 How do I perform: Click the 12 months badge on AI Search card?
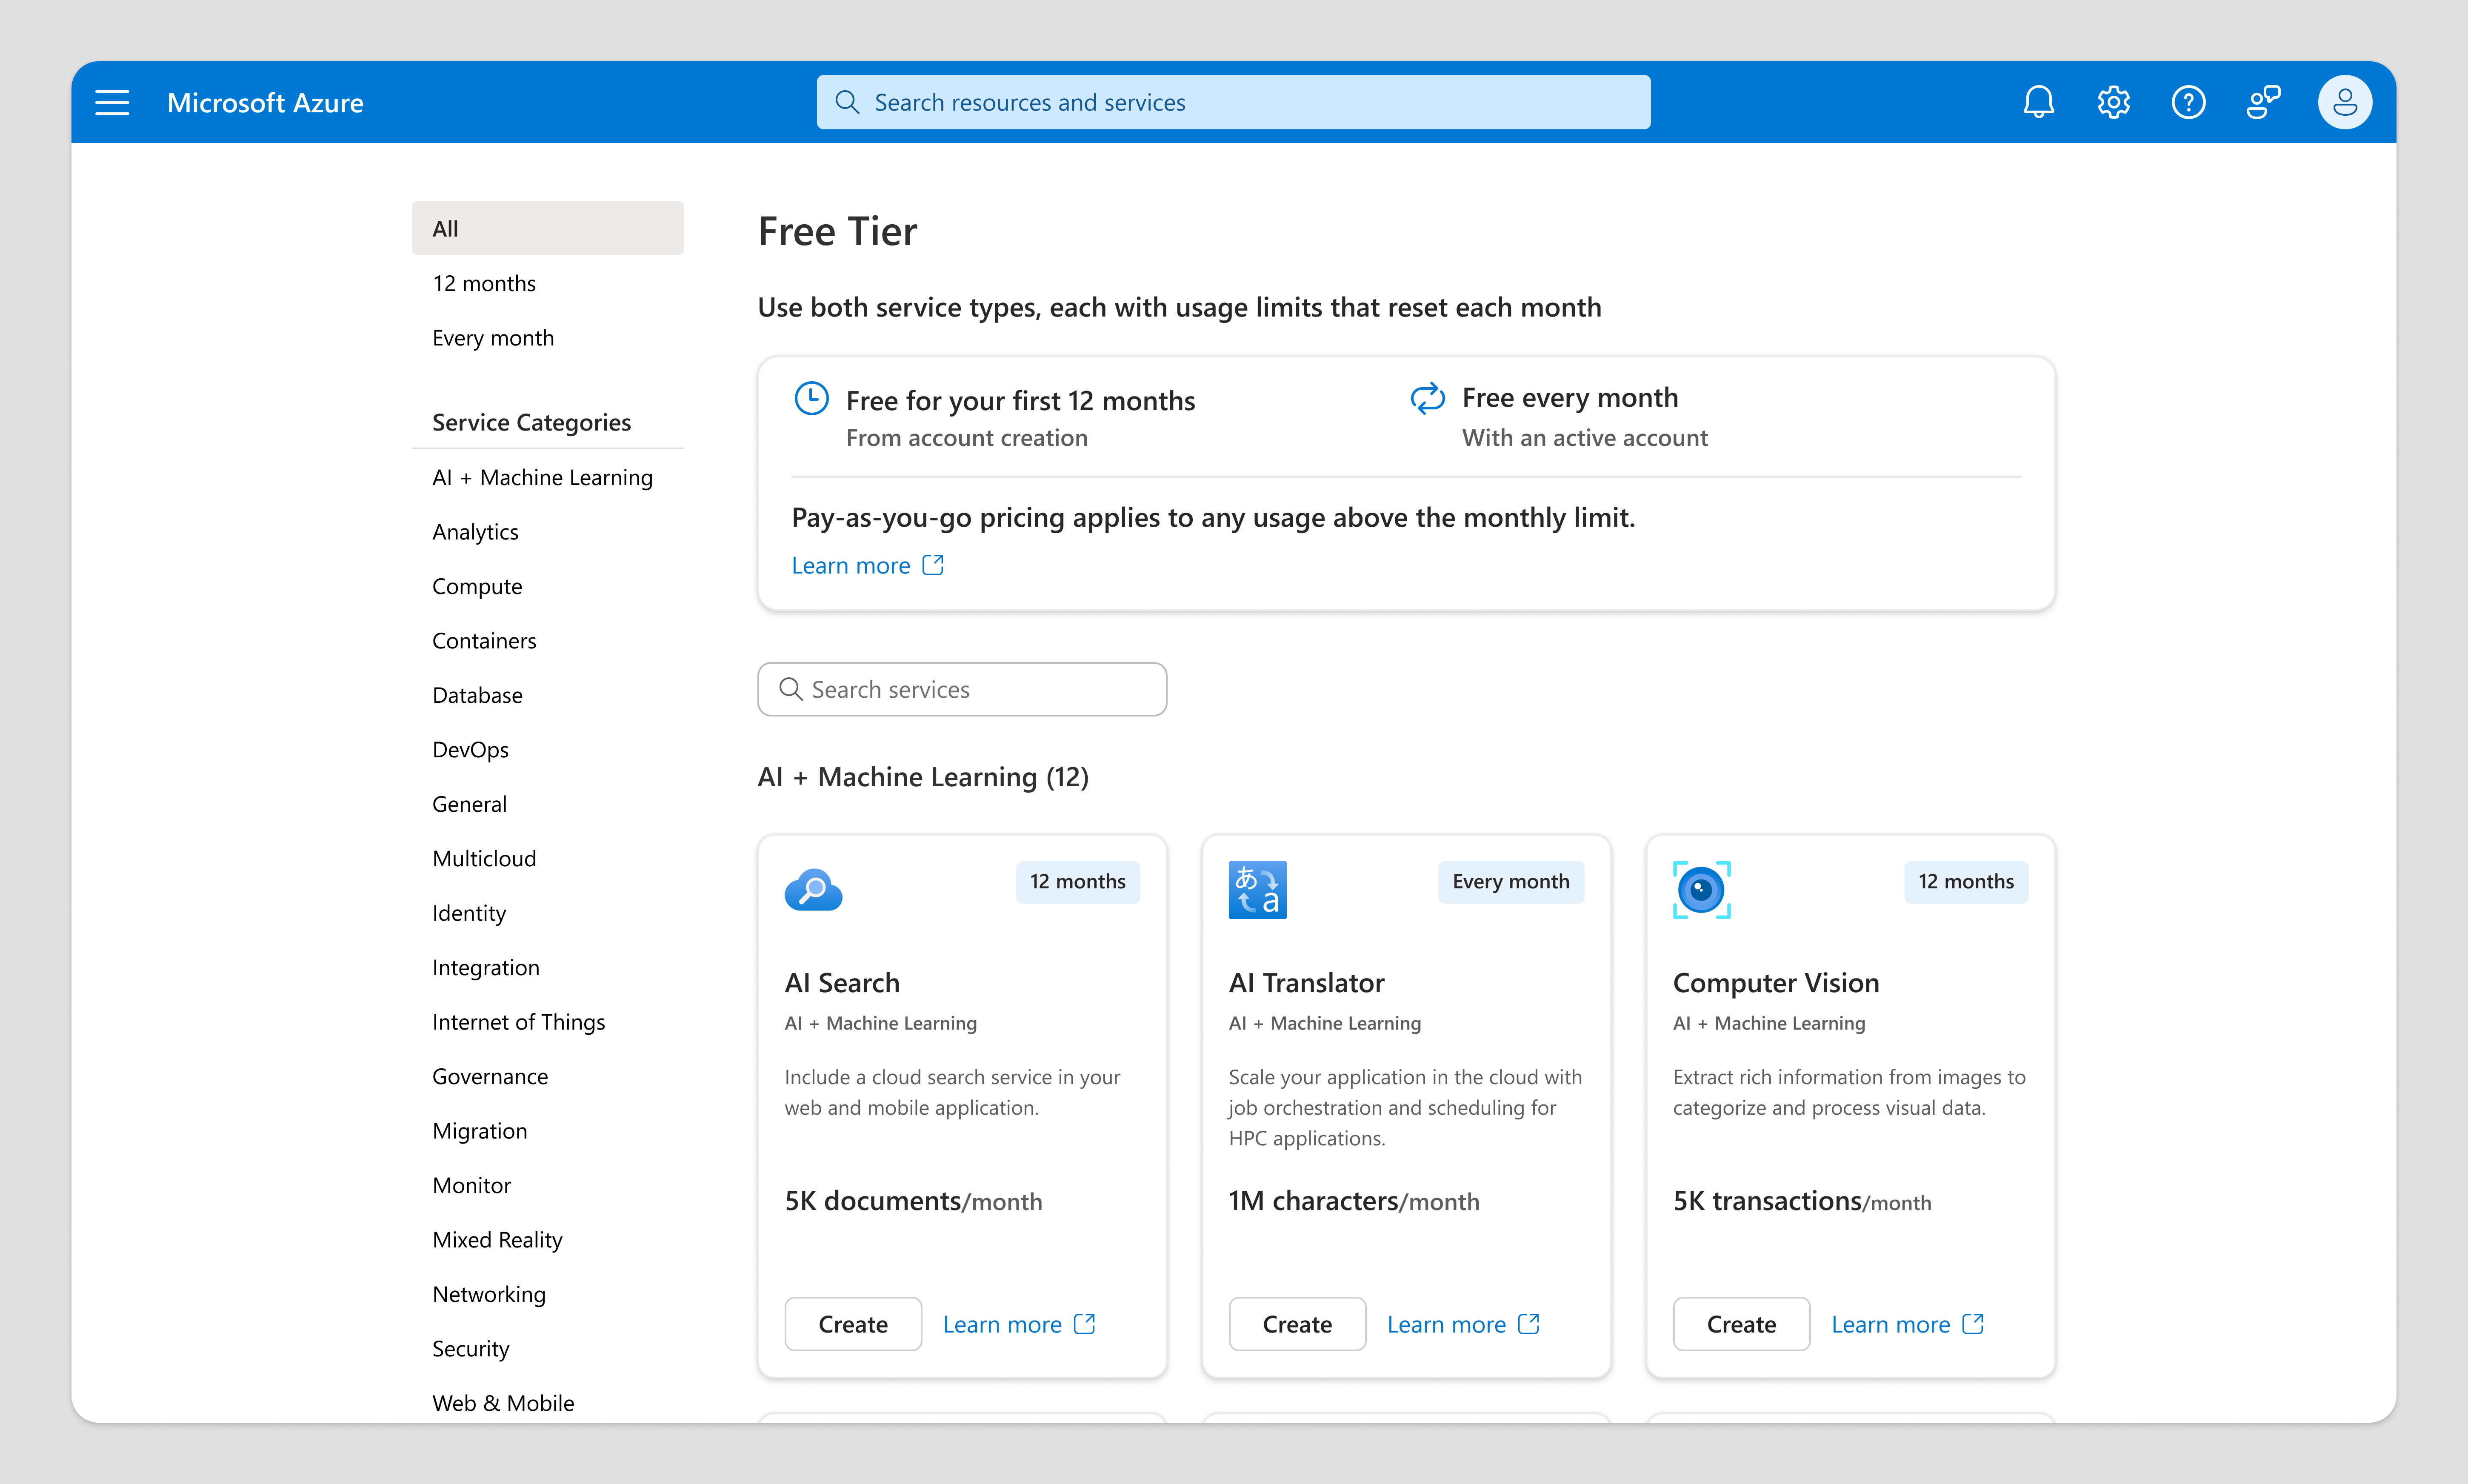[1078, 881]
